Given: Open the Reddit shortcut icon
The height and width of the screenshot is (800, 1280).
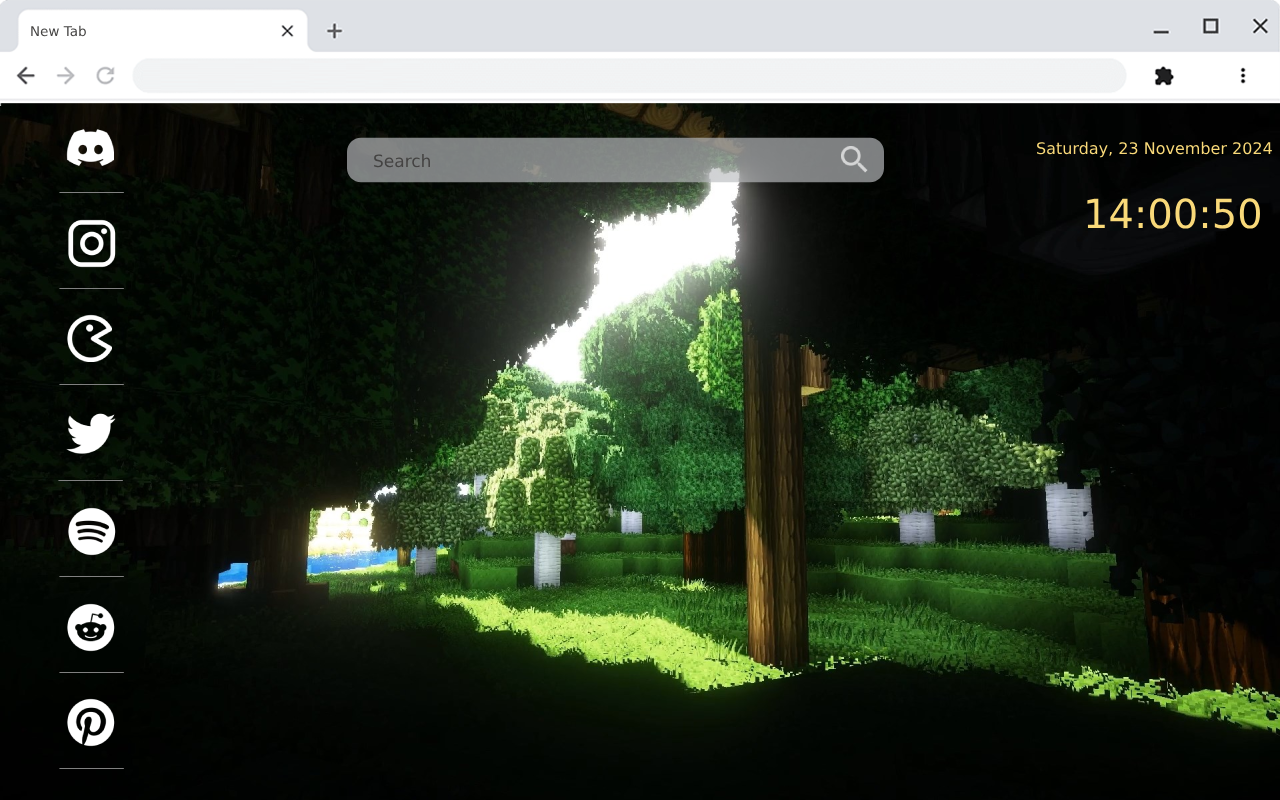Looking at the screenshot, I should (91, 627).
